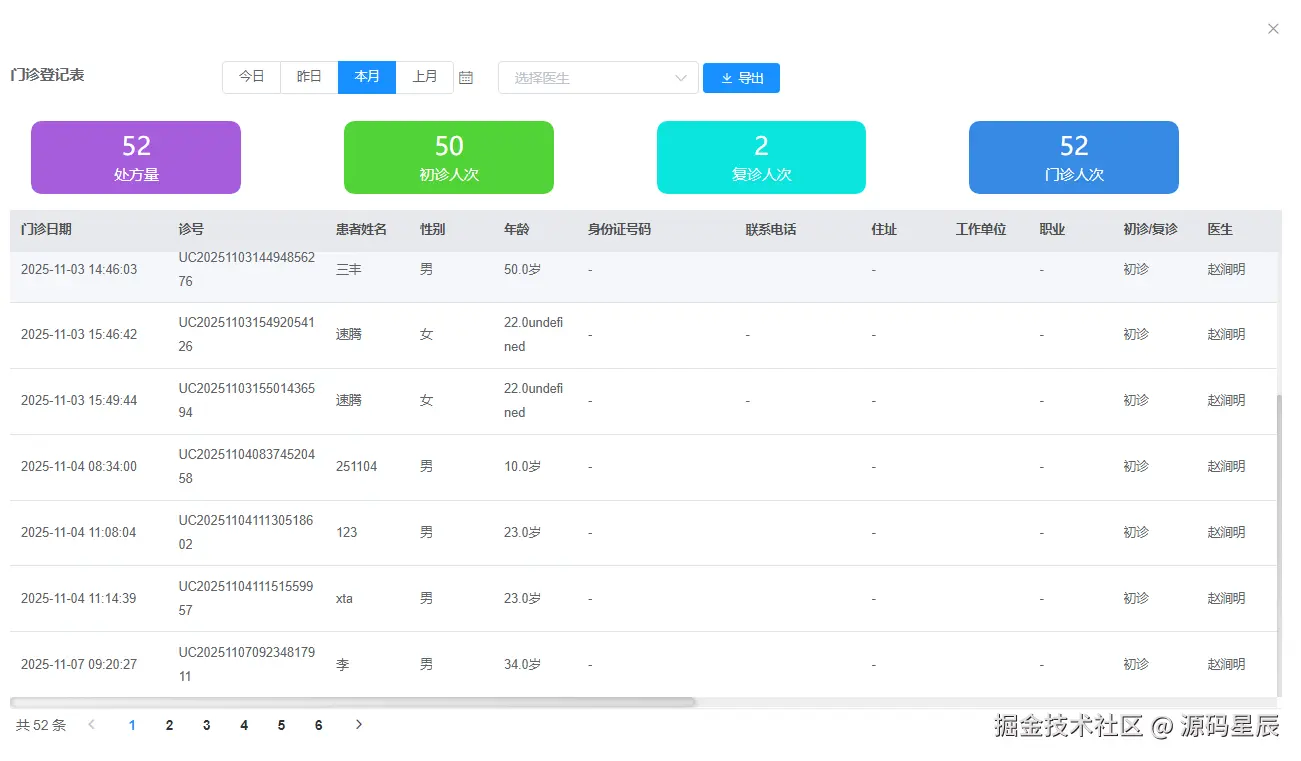Close the dialog with the X icon
The image size is (1301, 761).
point(1273,29)
